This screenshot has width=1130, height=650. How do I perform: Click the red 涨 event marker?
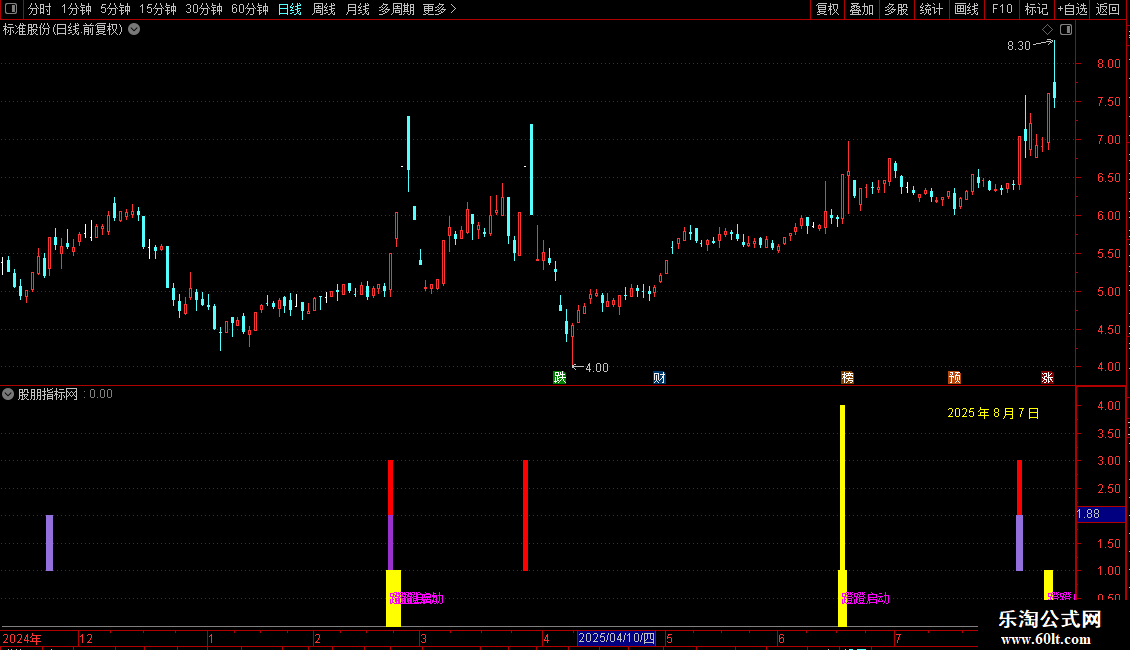pyautogui.click(x=1047, y=378)
